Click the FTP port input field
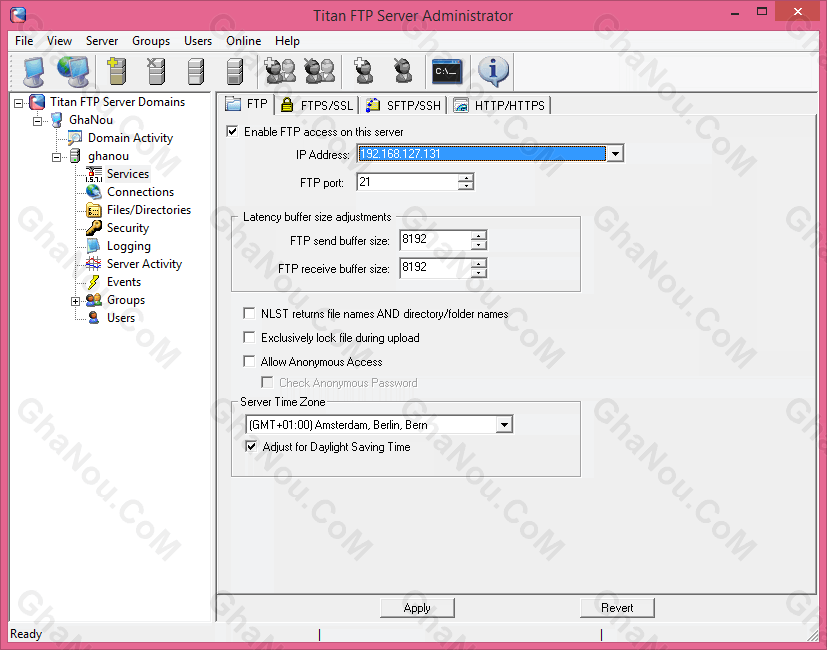The width and height of the screenshot is (827, 650). pos(408,182)
